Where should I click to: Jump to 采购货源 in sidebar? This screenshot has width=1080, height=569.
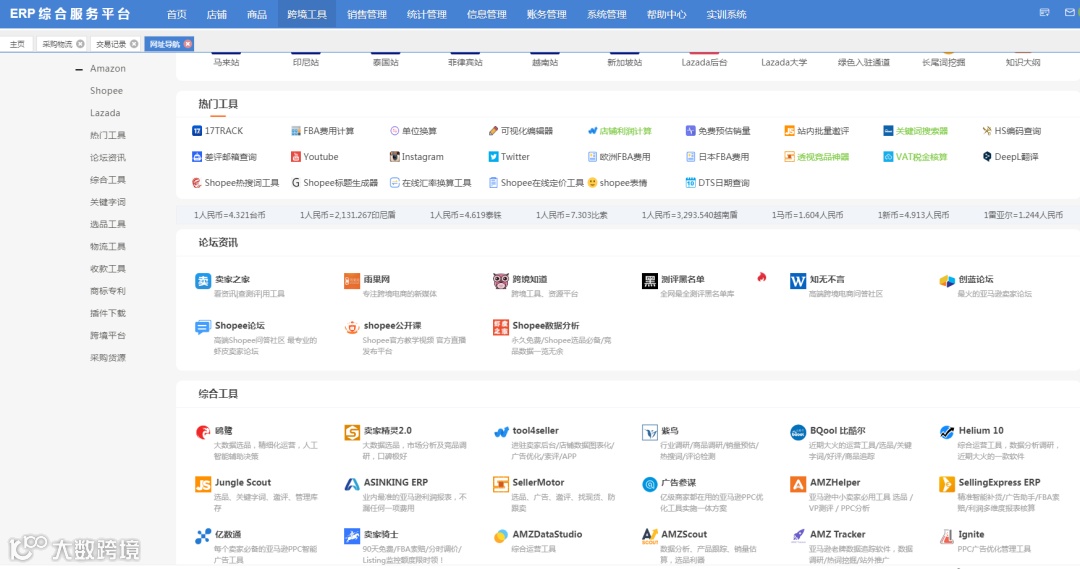(108, 358)
